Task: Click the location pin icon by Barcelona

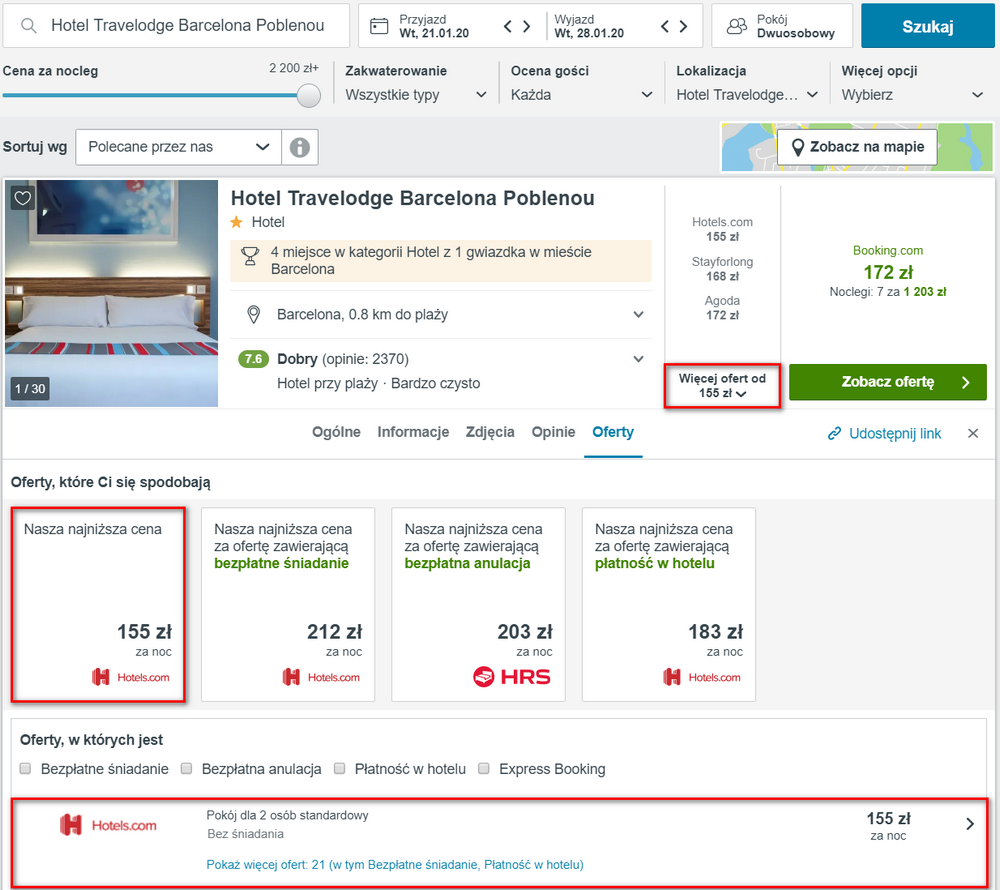Action: (254, 314)
